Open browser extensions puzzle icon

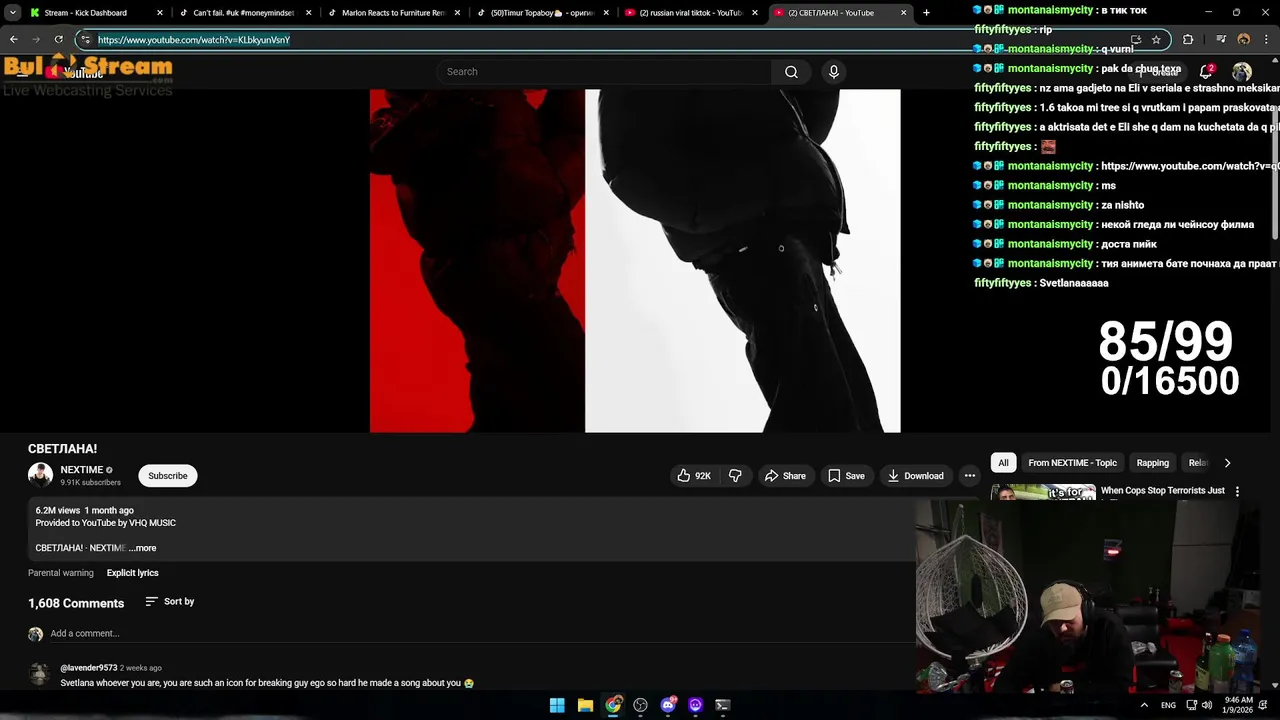point(1188,40)
